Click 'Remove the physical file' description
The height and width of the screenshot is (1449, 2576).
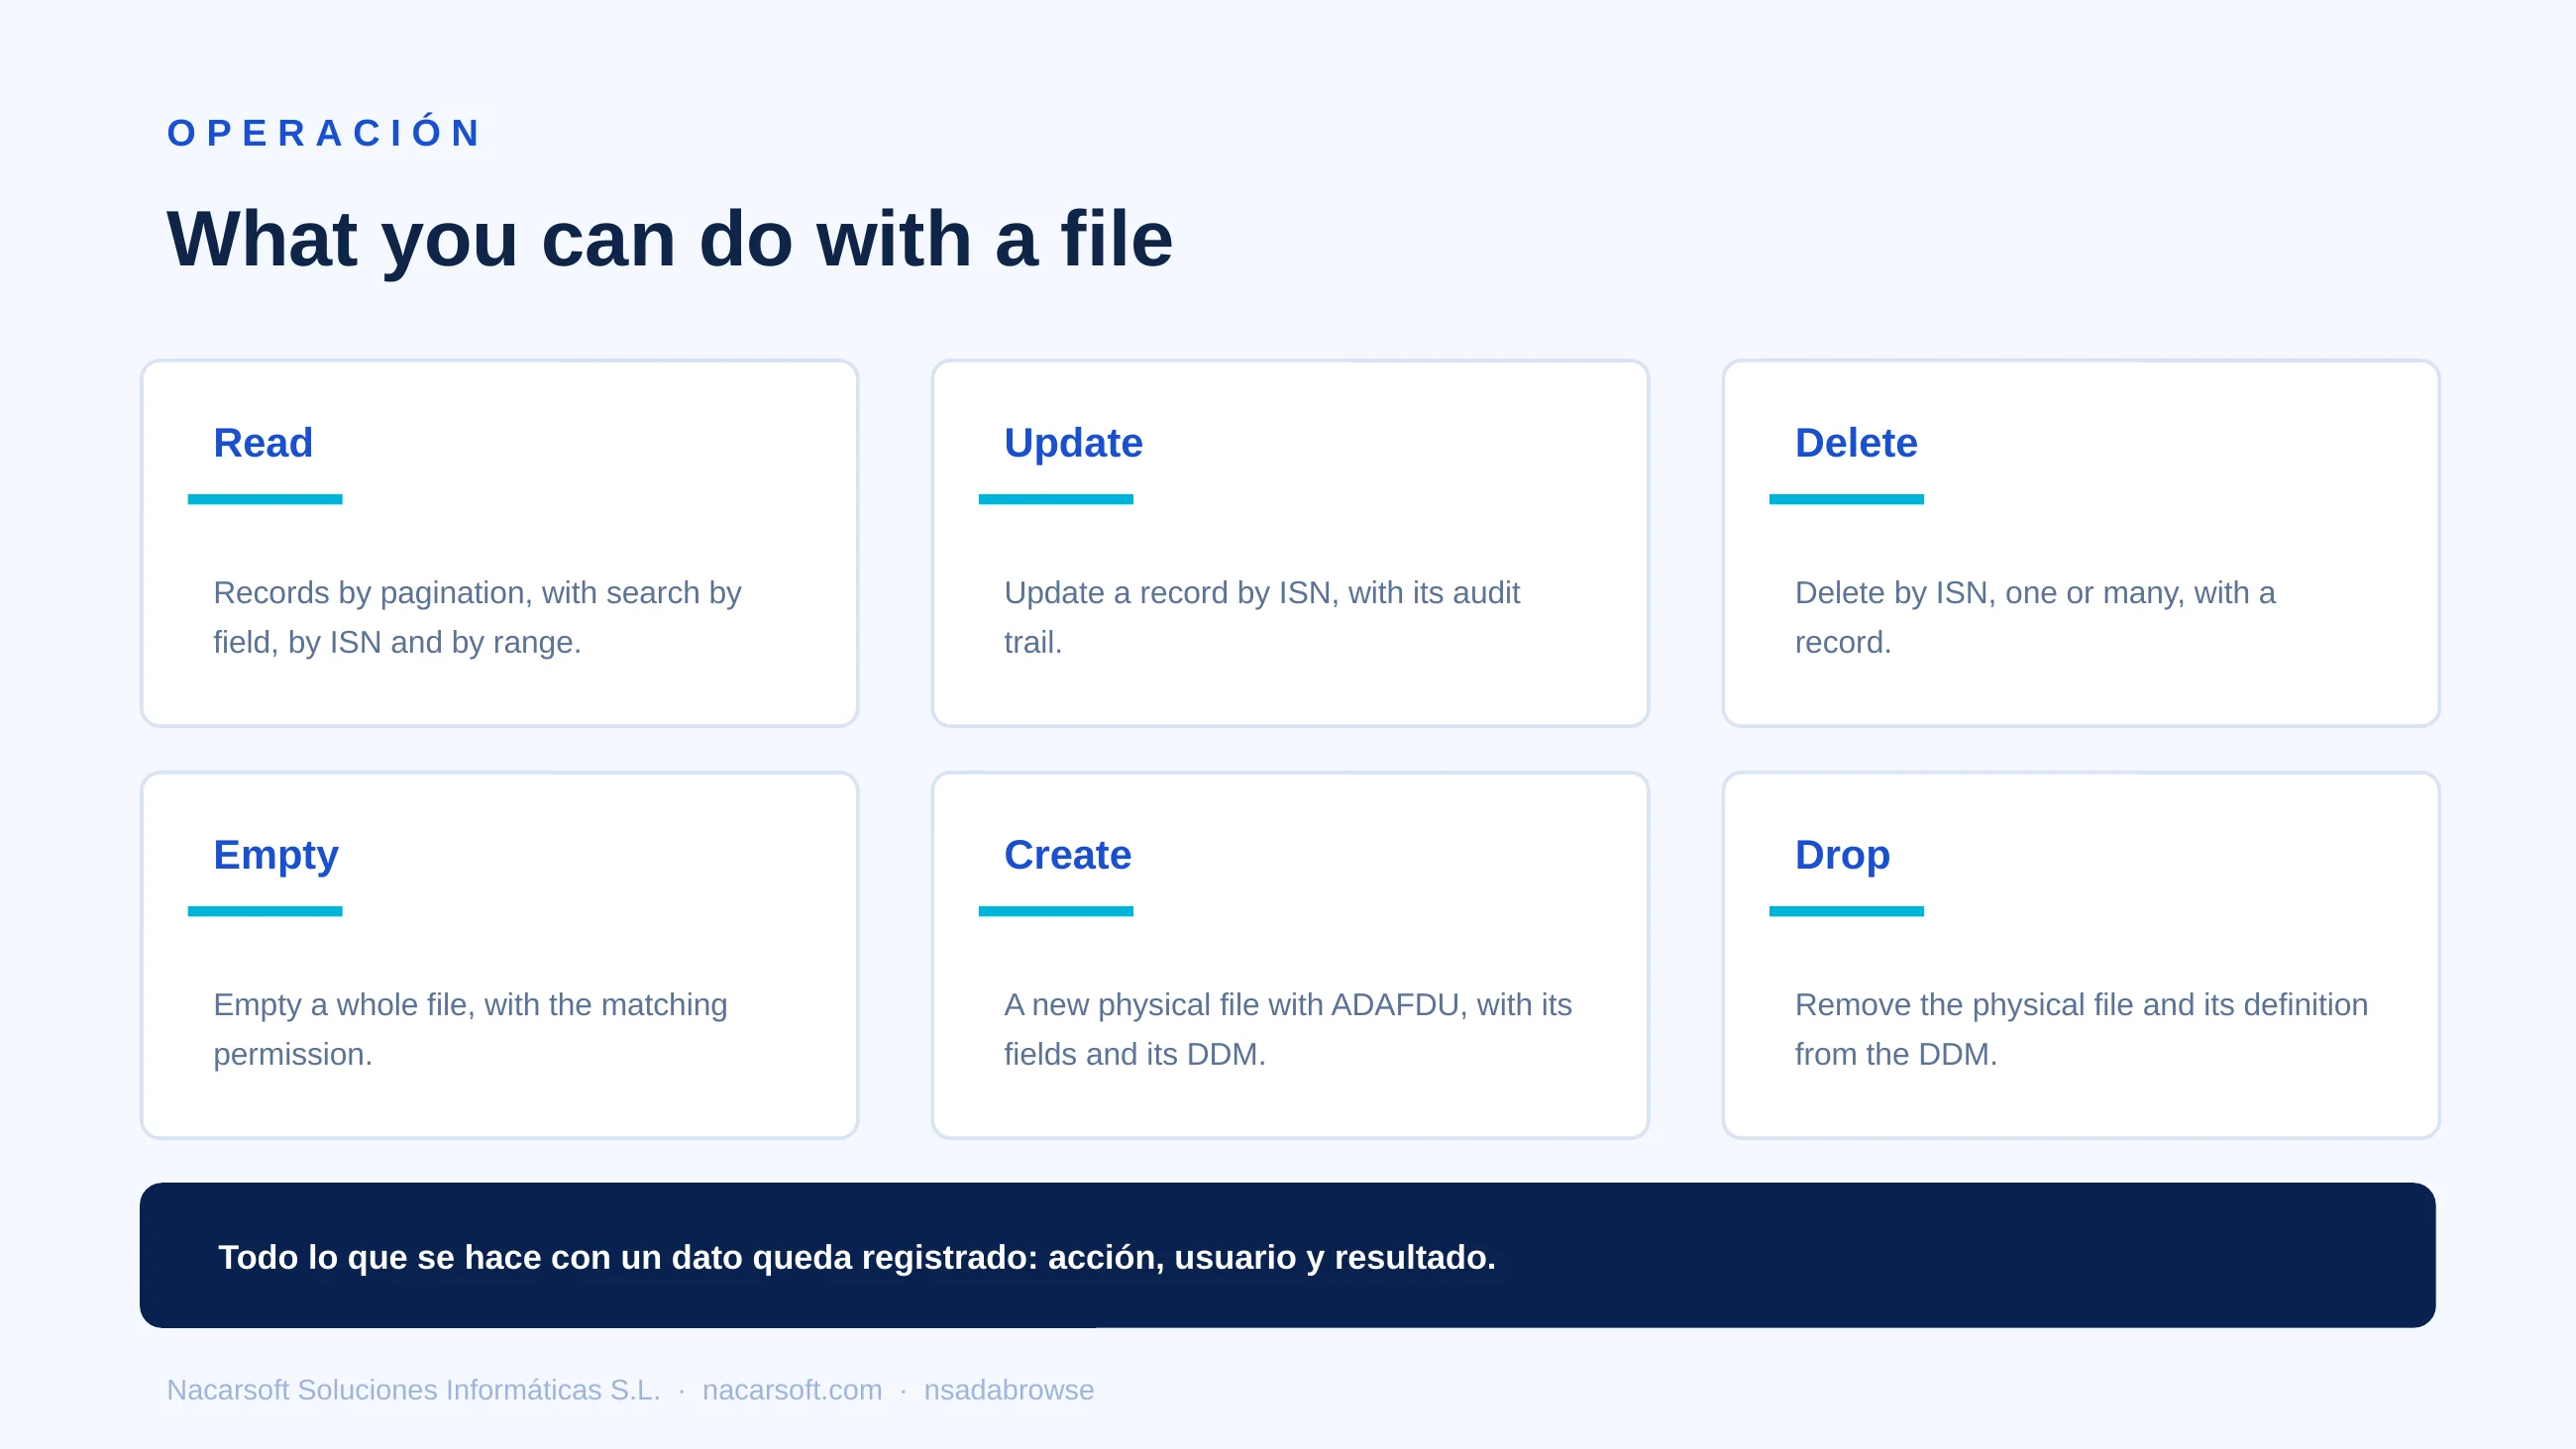(2081, 1029)
